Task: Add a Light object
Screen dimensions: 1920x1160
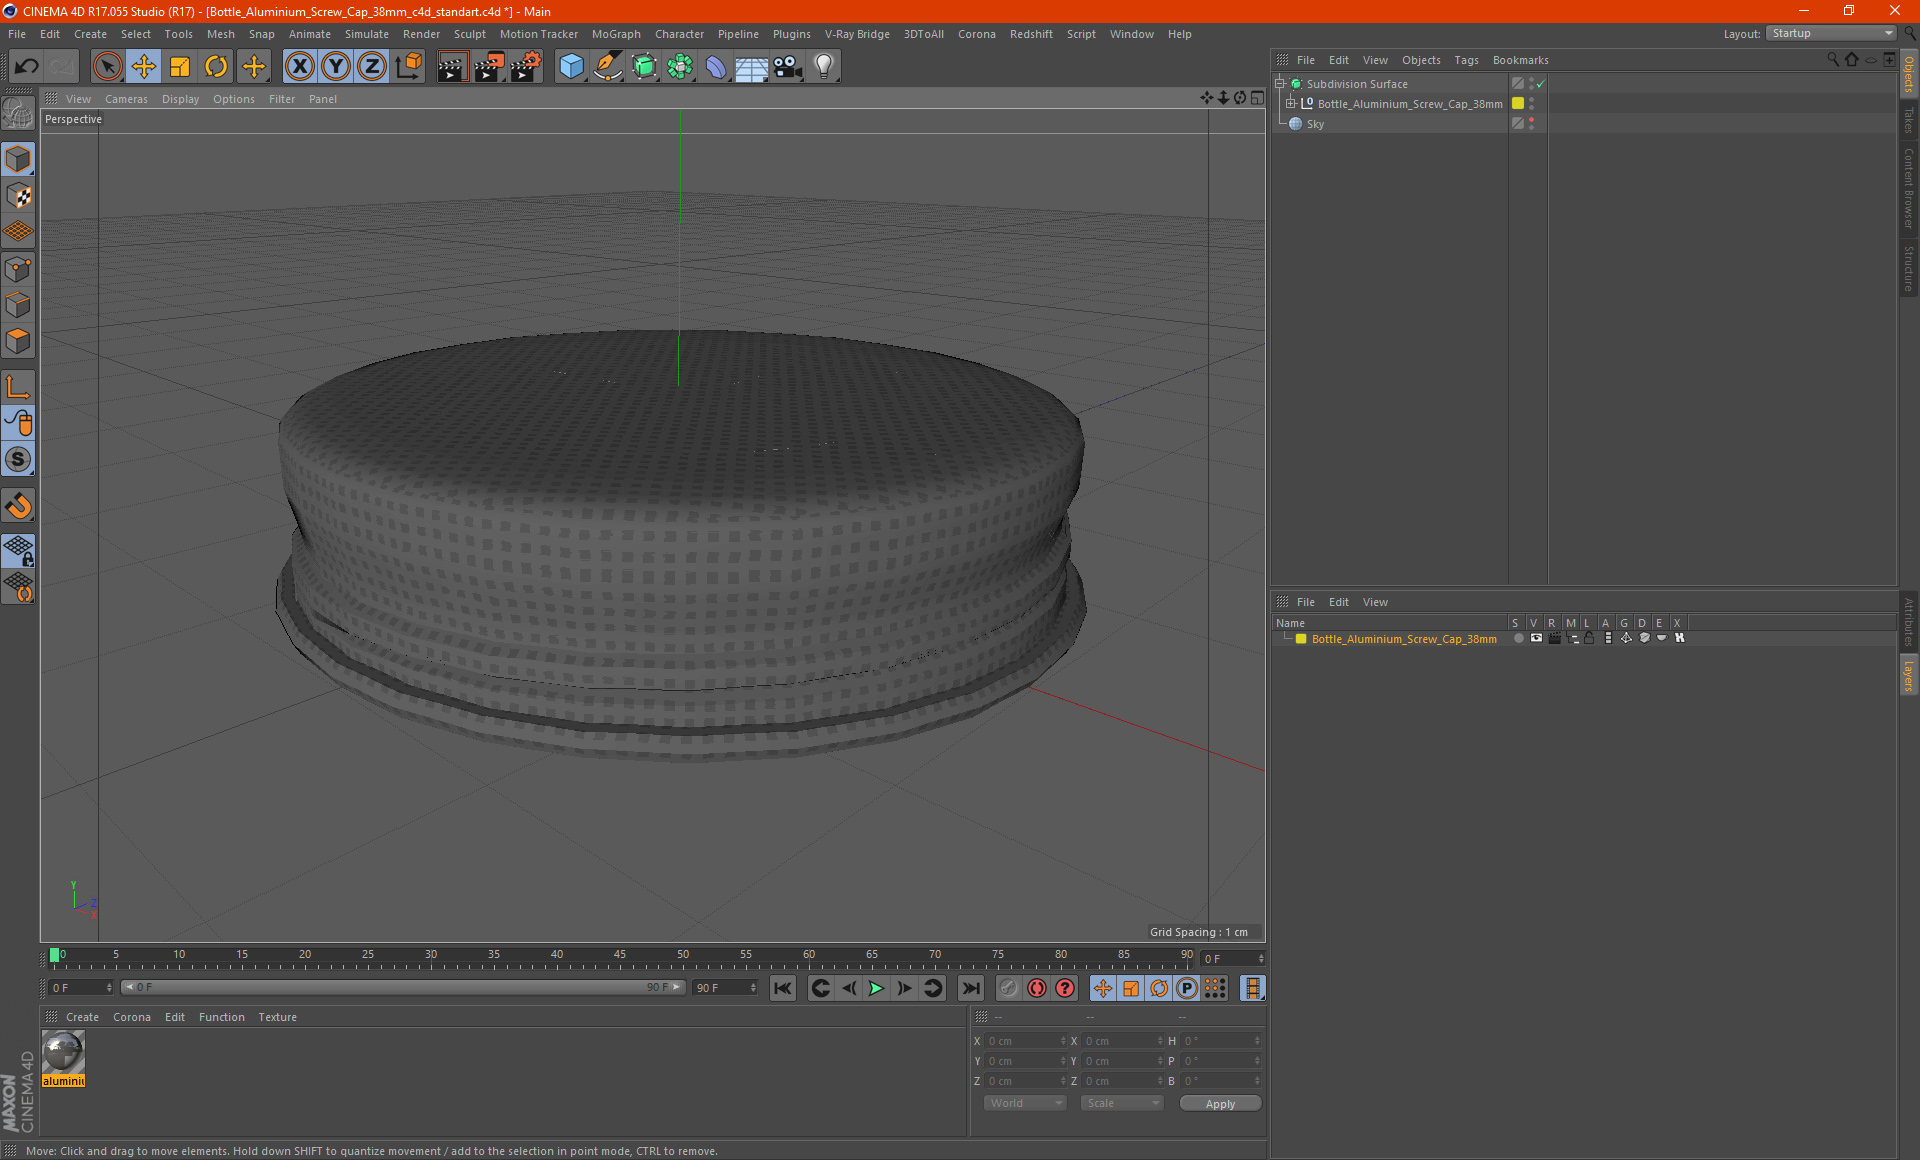Action: (824, 67)
